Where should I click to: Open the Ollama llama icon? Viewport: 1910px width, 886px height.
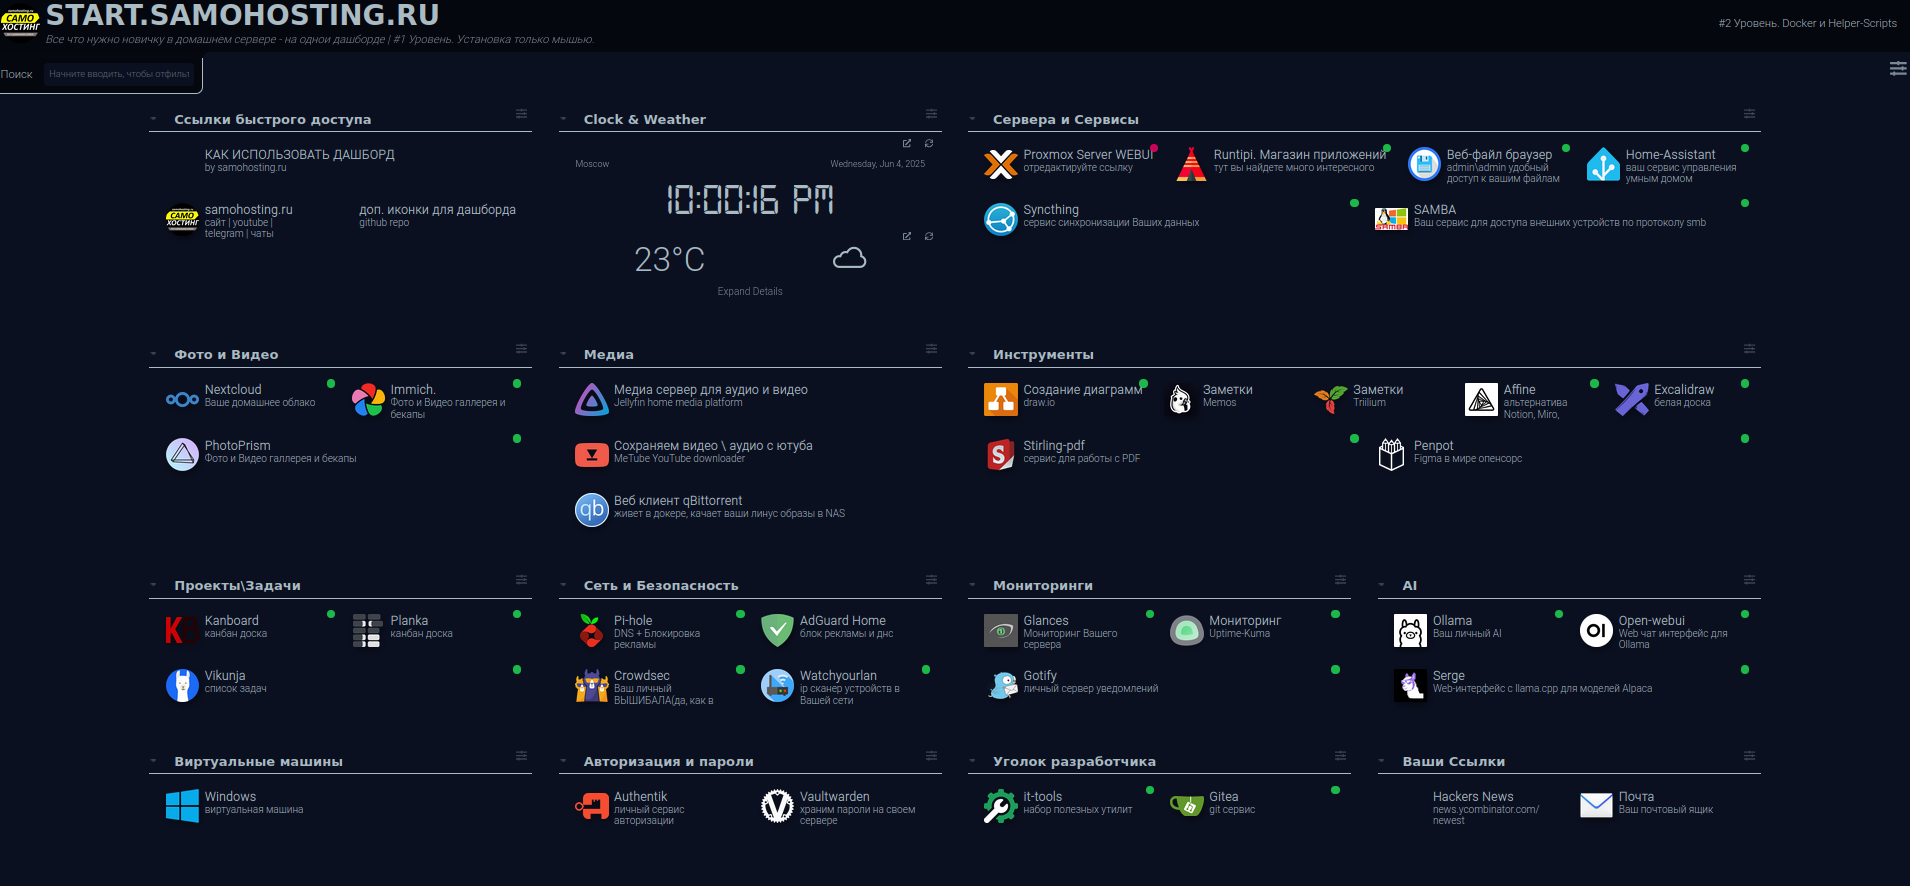point(1410,630)
